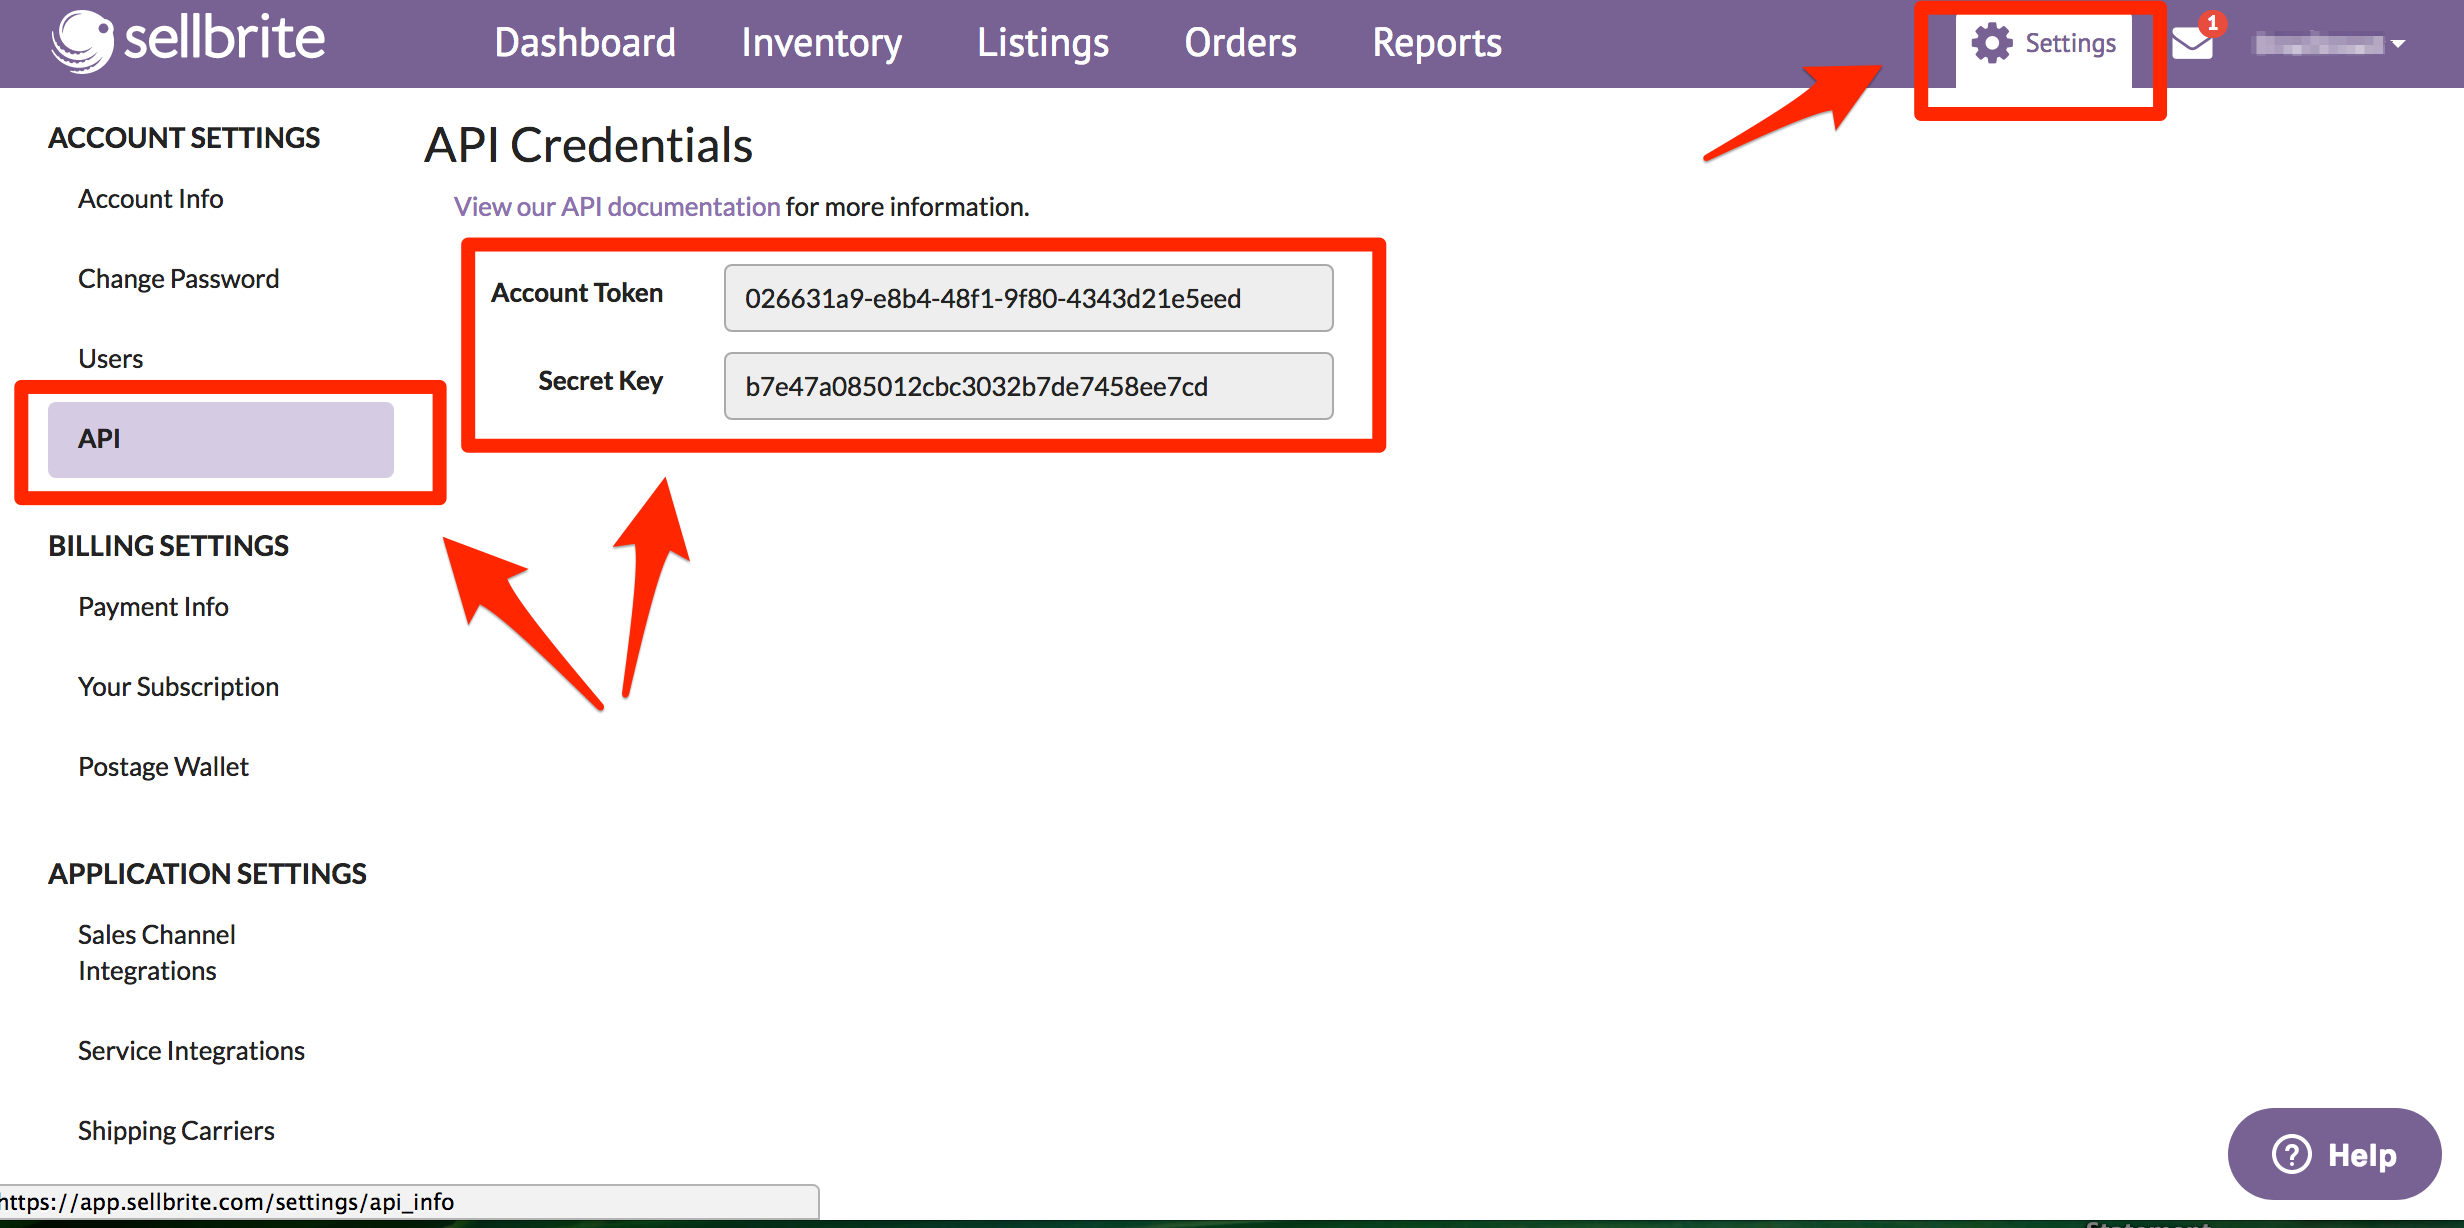Open Account Info settings
Image resolution: width=2464 pixels, height=1228 pixels.
(151, 199)
